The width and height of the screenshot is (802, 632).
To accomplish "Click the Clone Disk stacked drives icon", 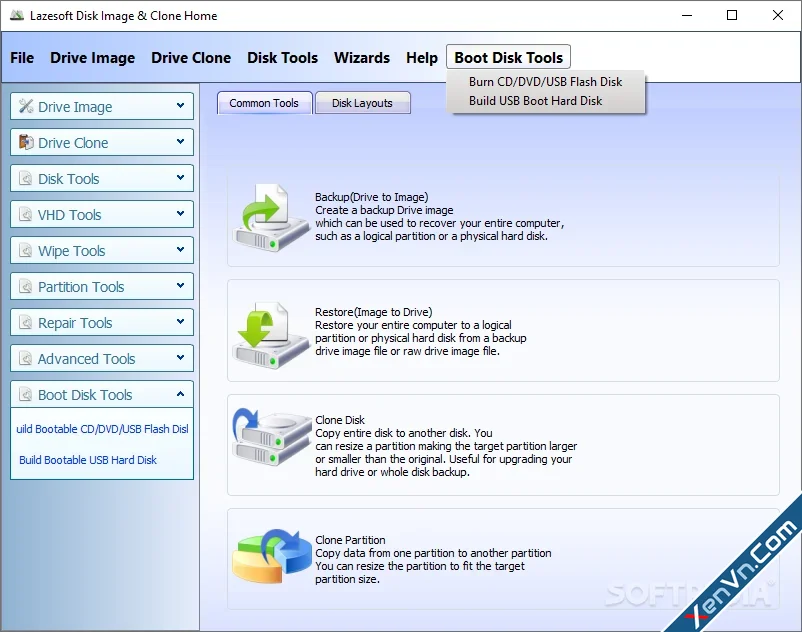I will (272, 437).
